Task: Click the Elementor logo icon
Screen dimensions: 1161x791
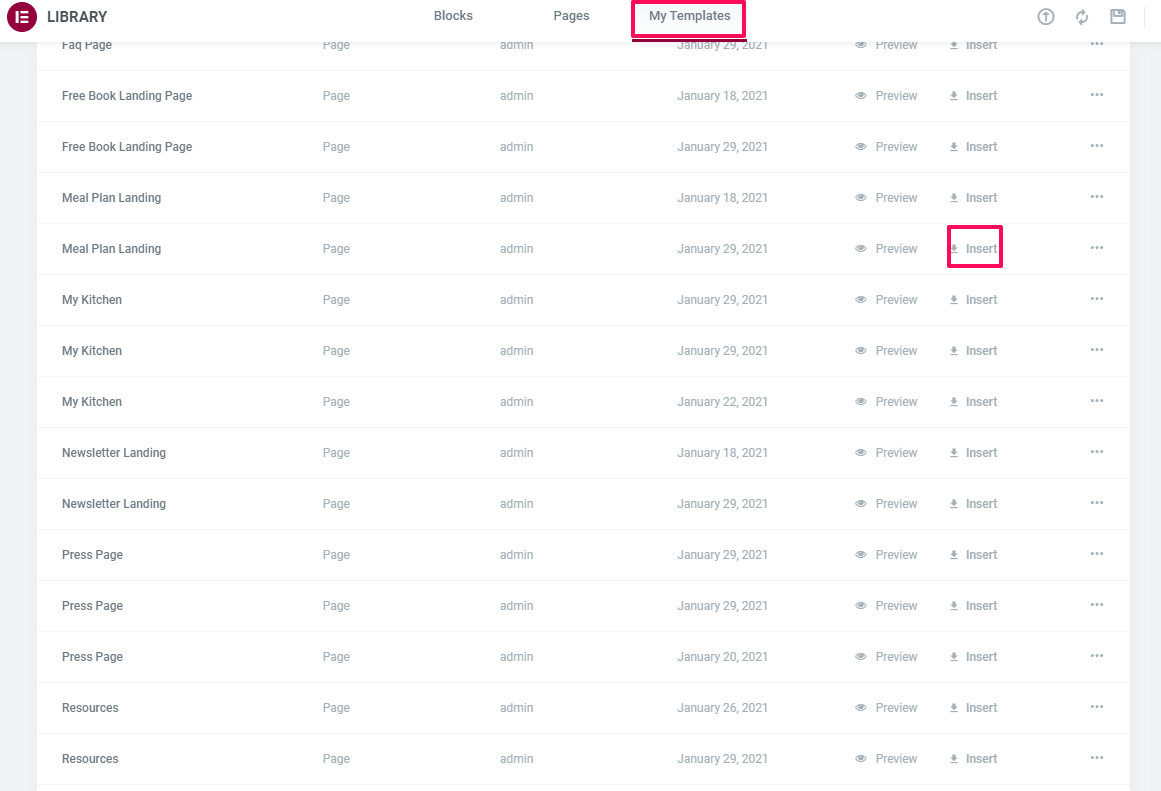Action: coord(22,17)
